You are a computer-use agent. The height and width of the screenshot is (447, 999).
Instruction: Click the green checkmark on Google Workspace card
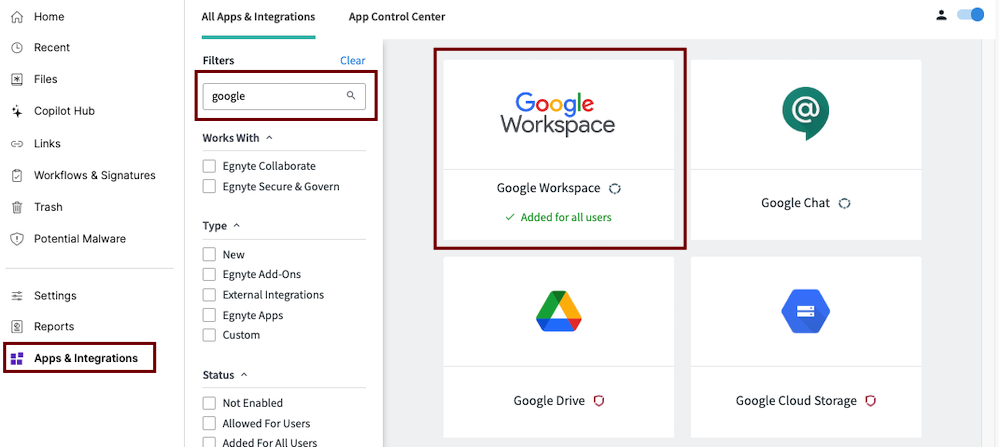tap(510, 218)
